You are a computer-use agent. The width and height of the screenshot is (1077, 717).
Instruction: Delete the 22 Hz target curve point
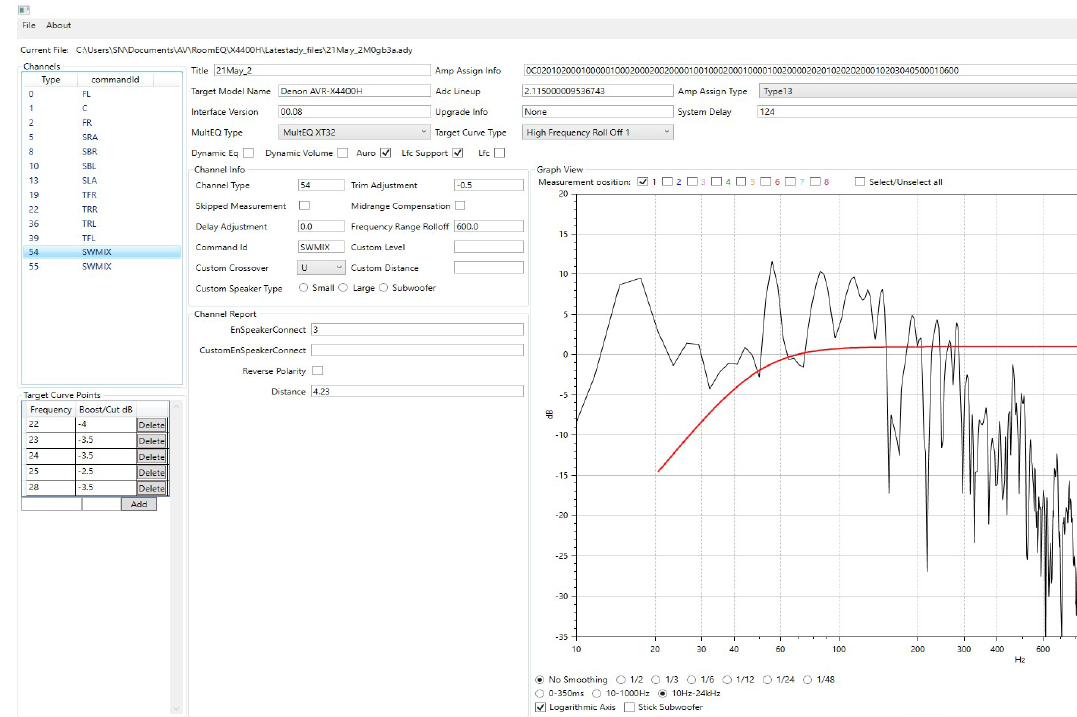point(151,425)
